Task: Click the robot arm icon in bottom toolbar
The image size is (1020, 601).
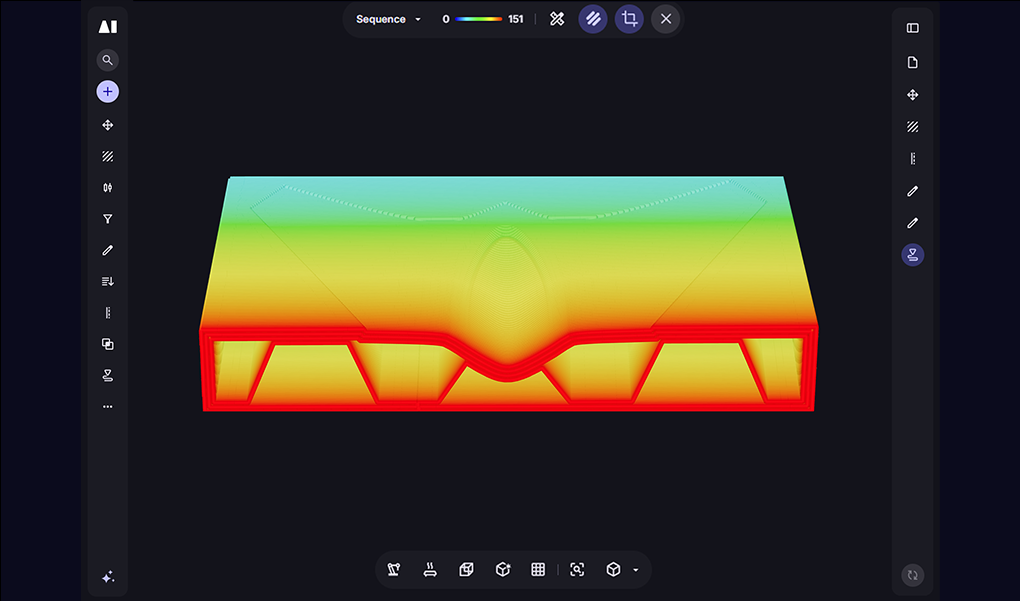Action: click(394, 570)
